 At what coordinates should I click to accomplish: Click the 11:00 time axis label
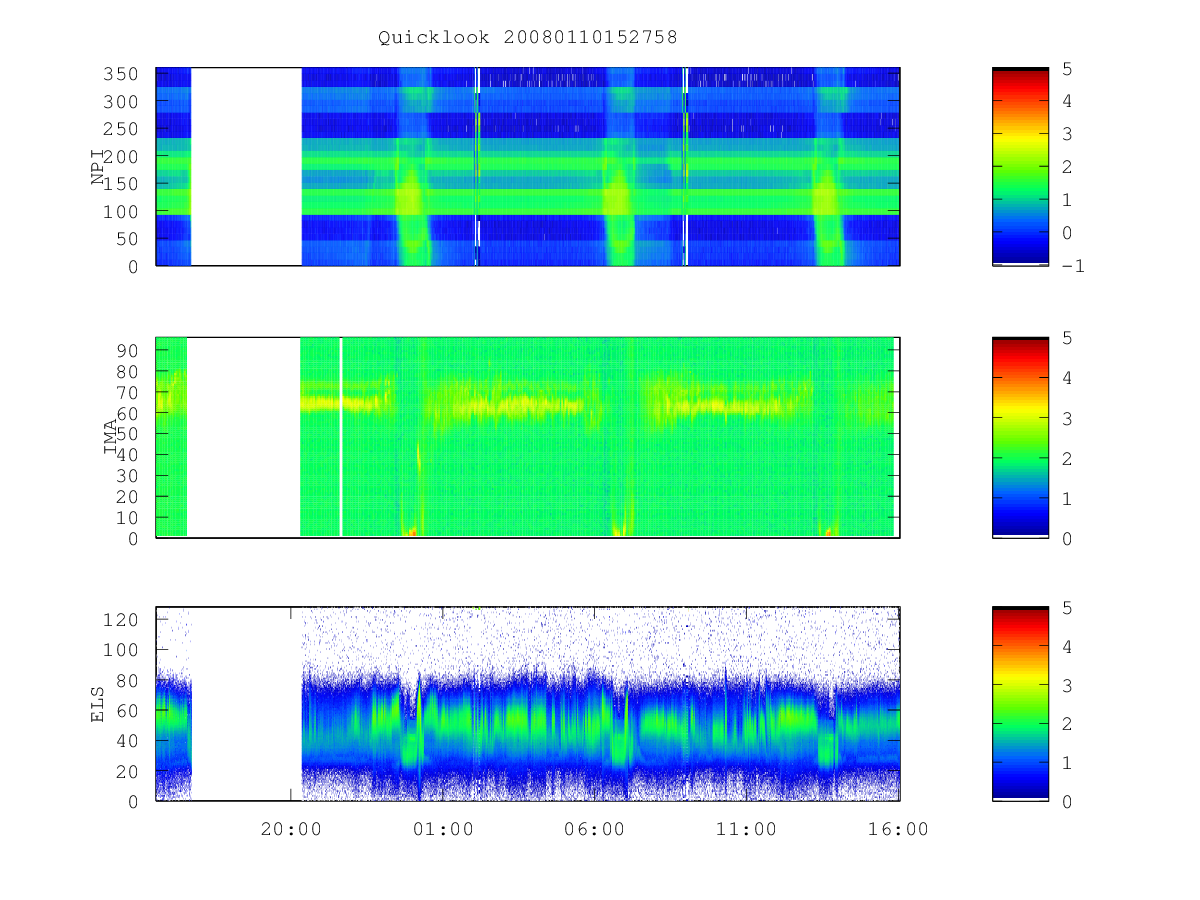747,829
